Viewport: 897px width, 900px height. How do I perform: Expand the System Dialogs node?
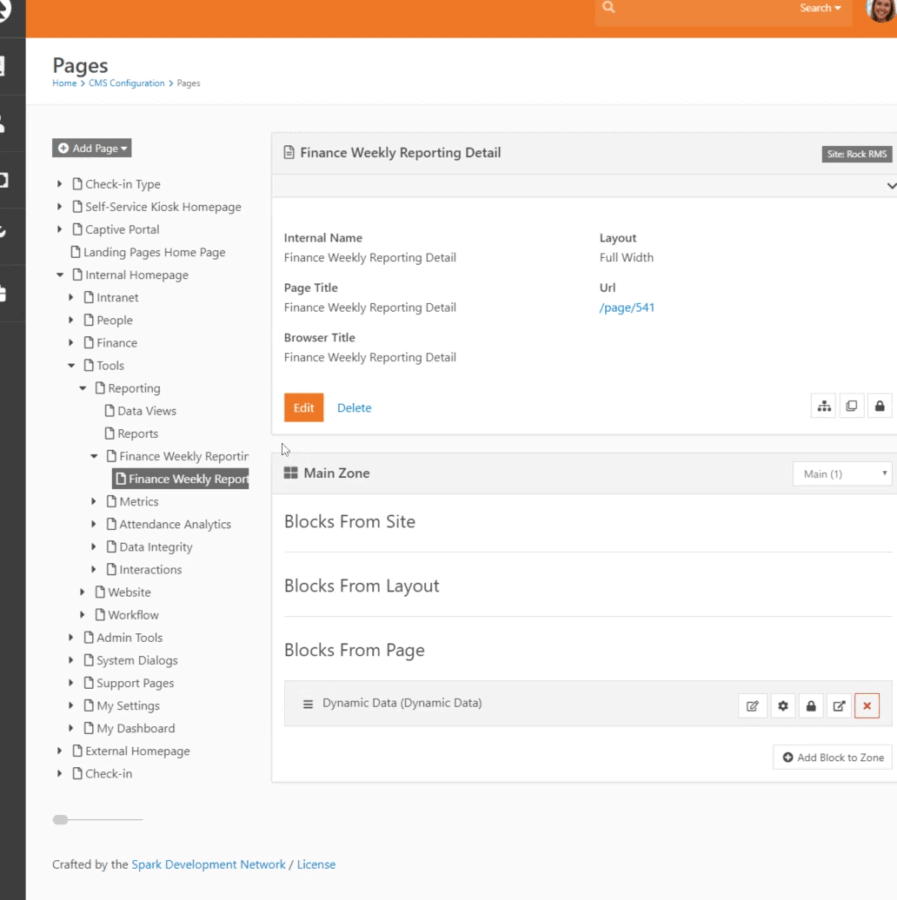pyautogui.click(x=71, y=660)
